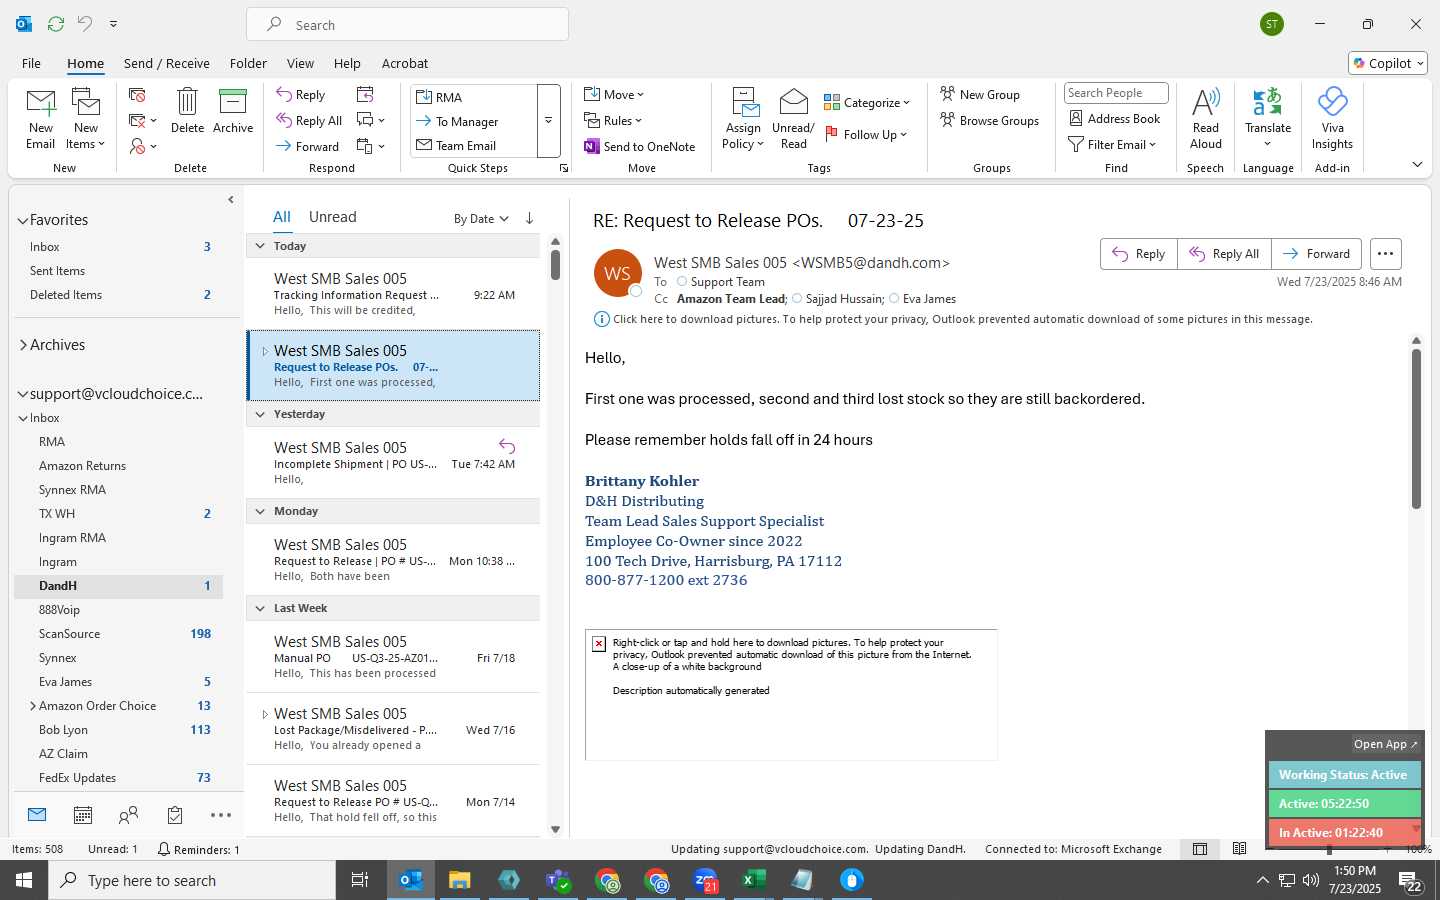
Task: Switch to People view in navigation bar
Action: [128, 815]
